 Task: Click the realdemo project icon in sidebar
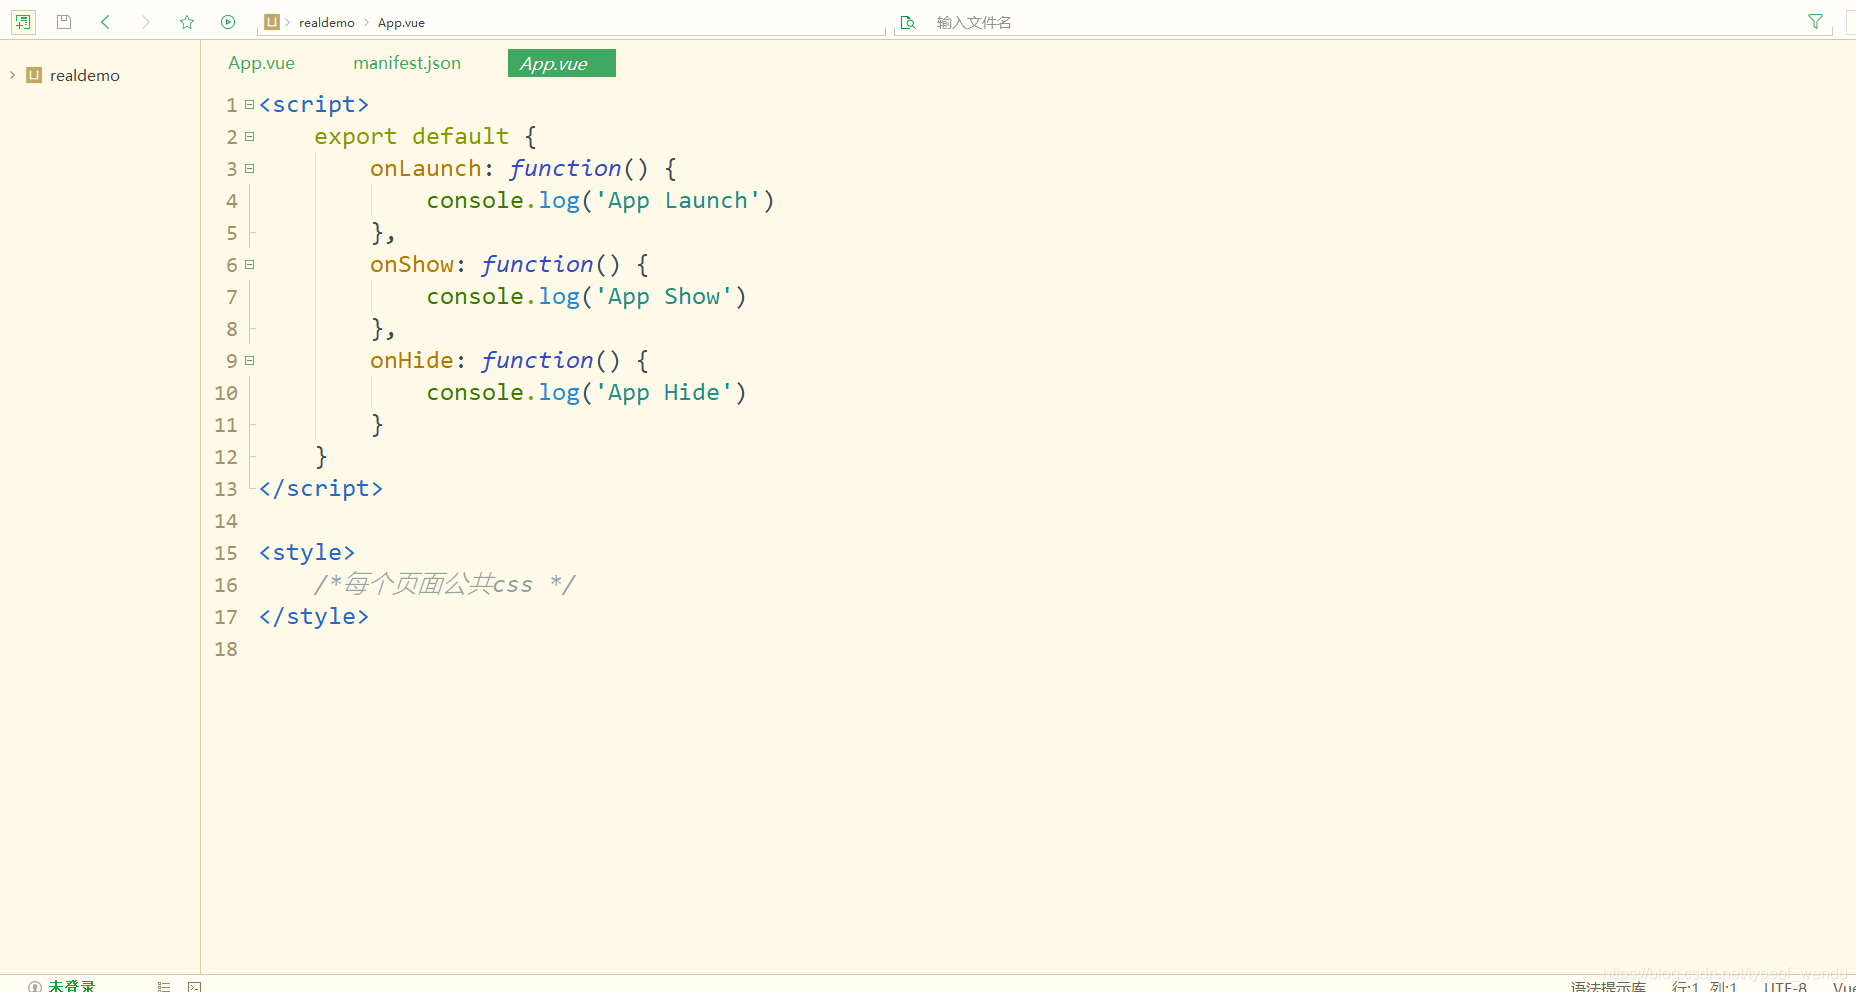pyautogui.click(x=34, y=75)
